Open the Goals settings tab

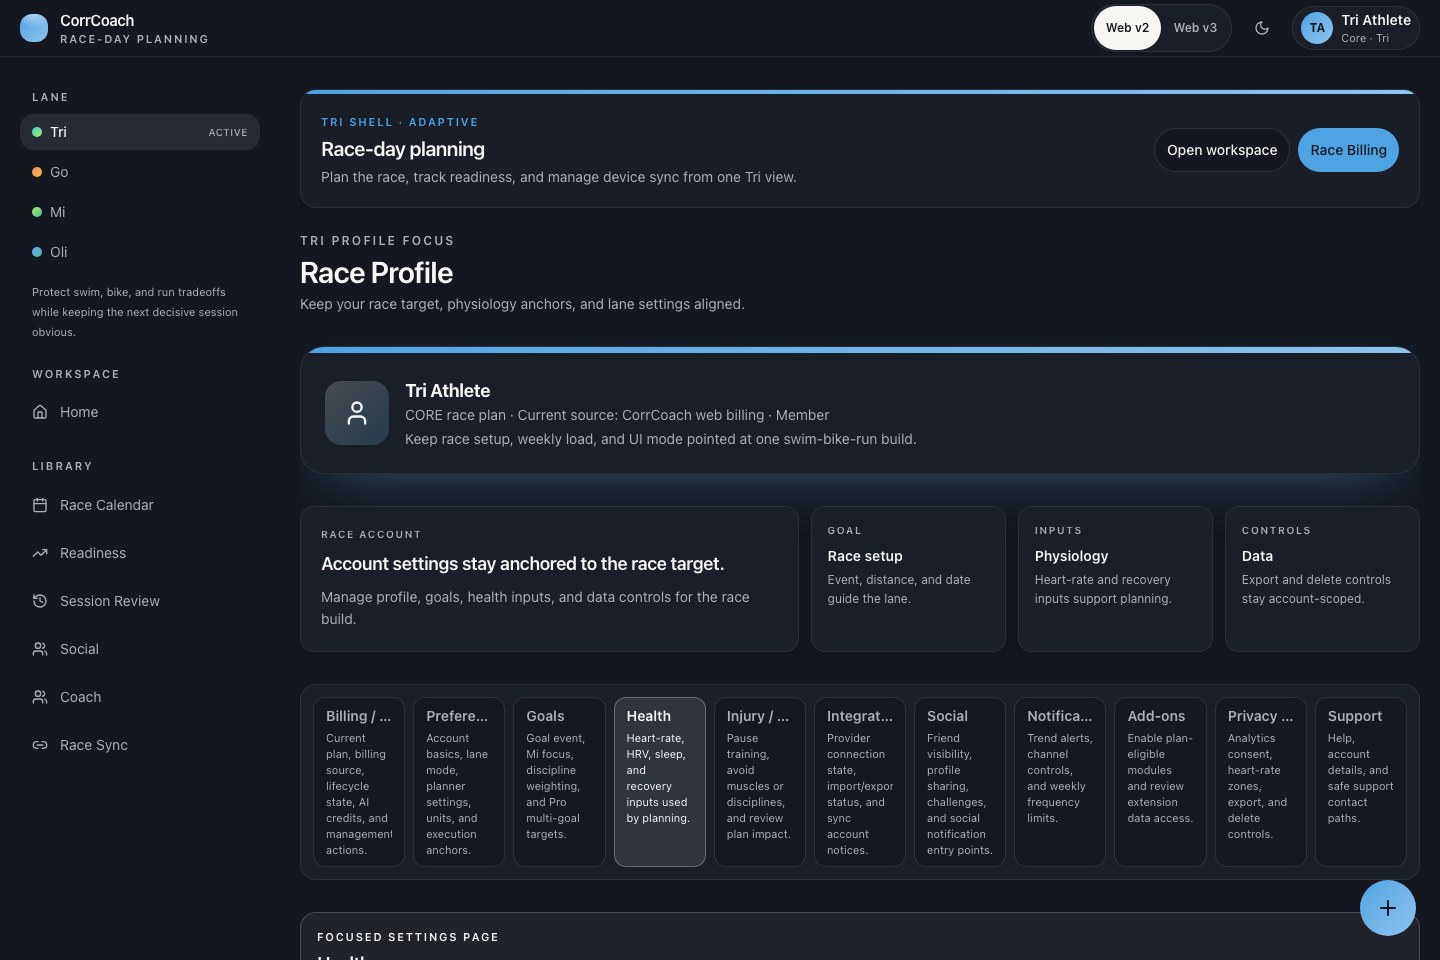tap(559, 782)
